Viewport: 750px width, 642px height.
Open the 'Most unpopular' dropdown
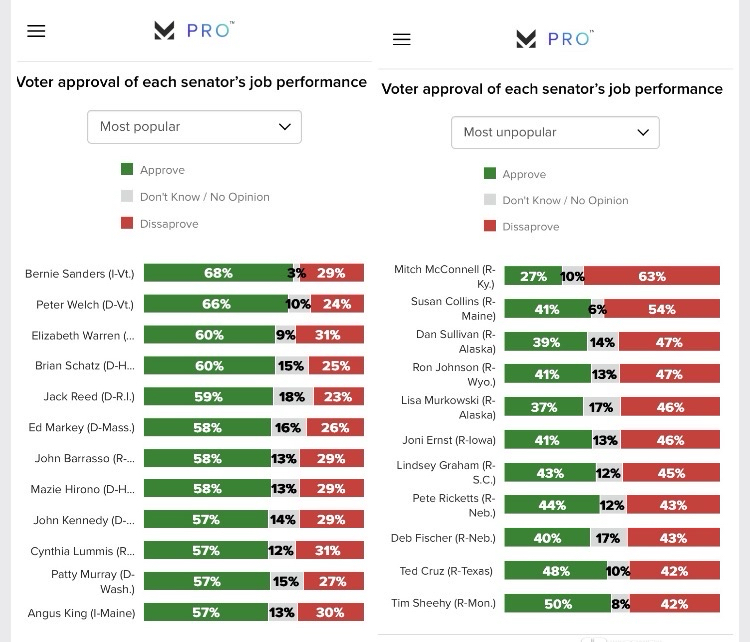555,132
